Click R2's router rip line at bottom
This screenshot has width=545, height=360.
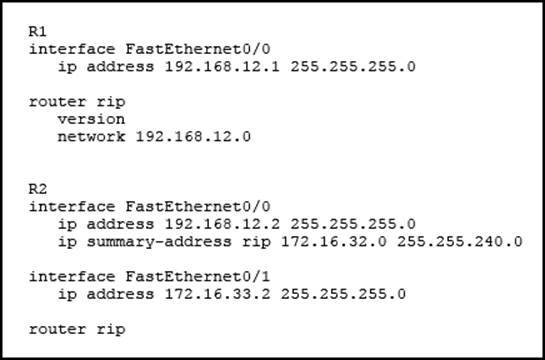77,329
